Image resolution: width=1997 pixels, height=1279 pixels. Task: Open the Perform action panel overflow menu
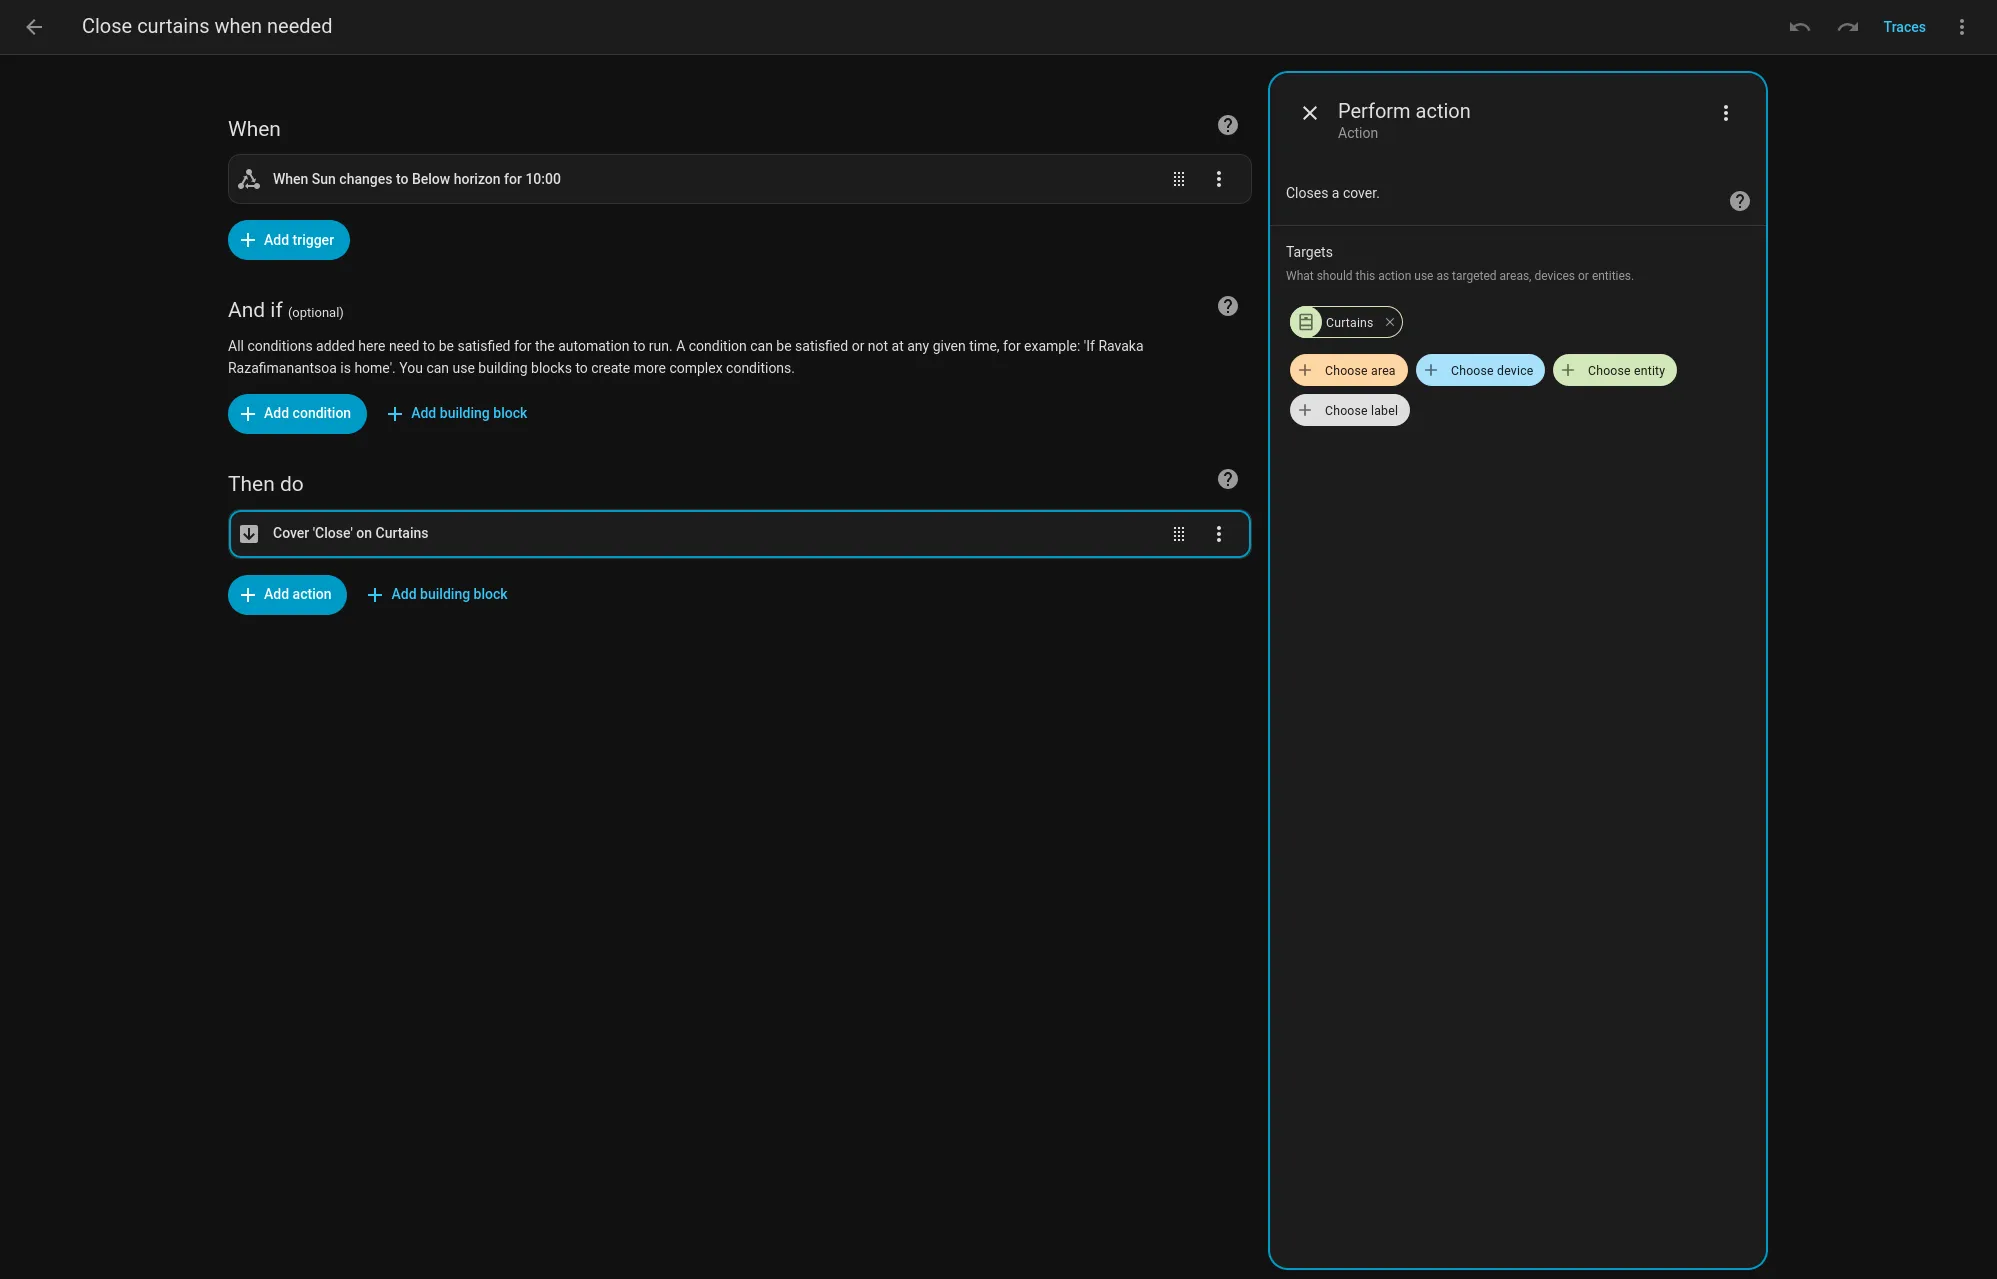click(1725, 113)
